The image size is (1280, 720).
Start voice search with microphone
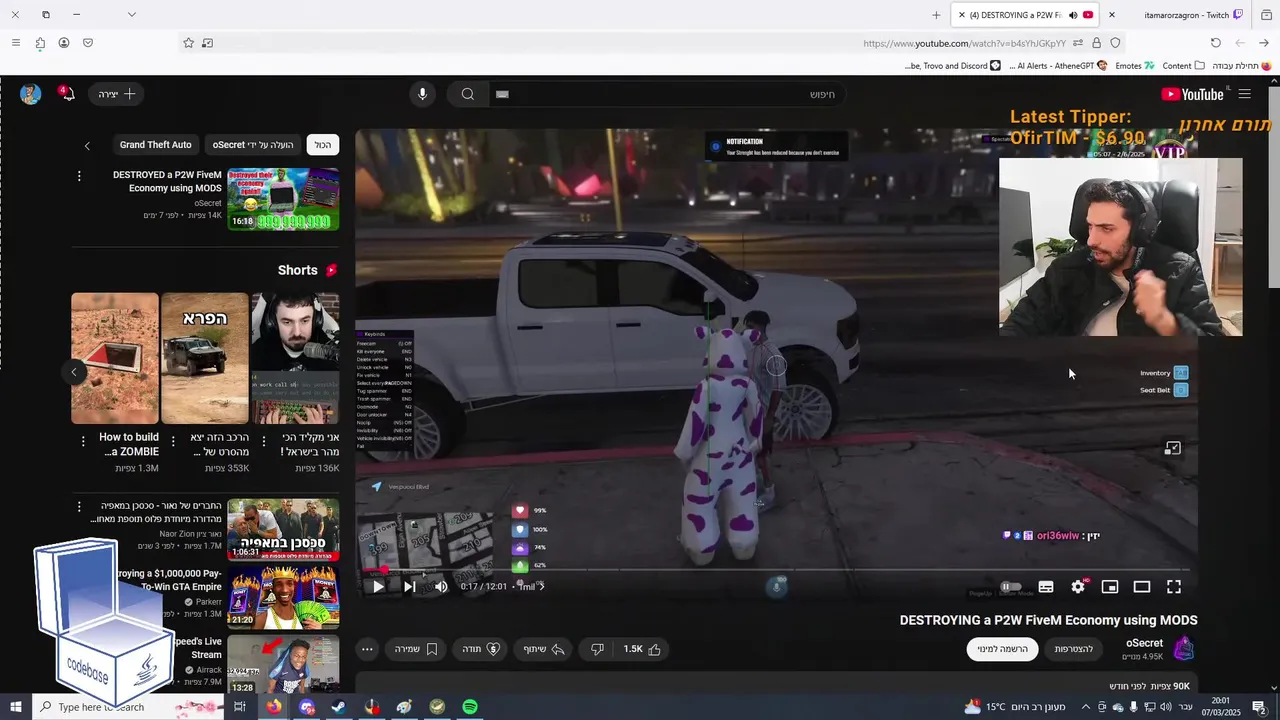pyautogui.click(x=422, y=94)
